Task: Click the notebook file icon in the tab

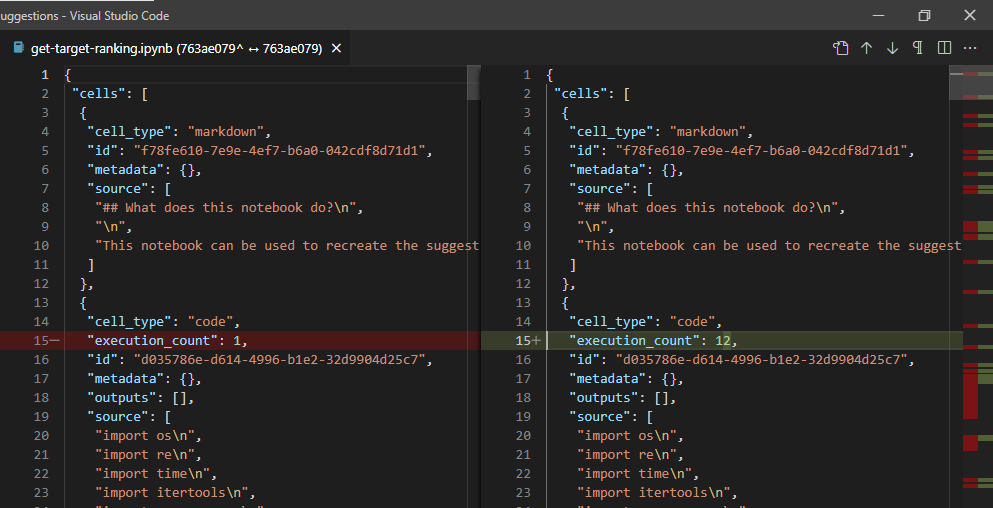Action: 19,48
